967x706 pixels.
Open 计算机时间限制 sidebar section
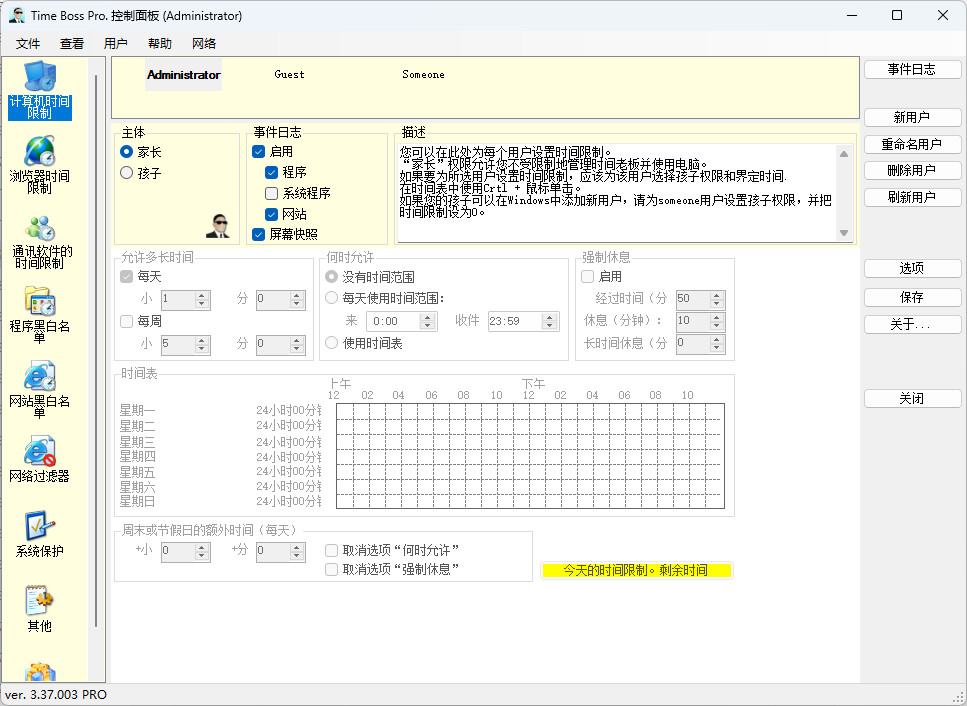pyautogui.click(x=39, y=90)
